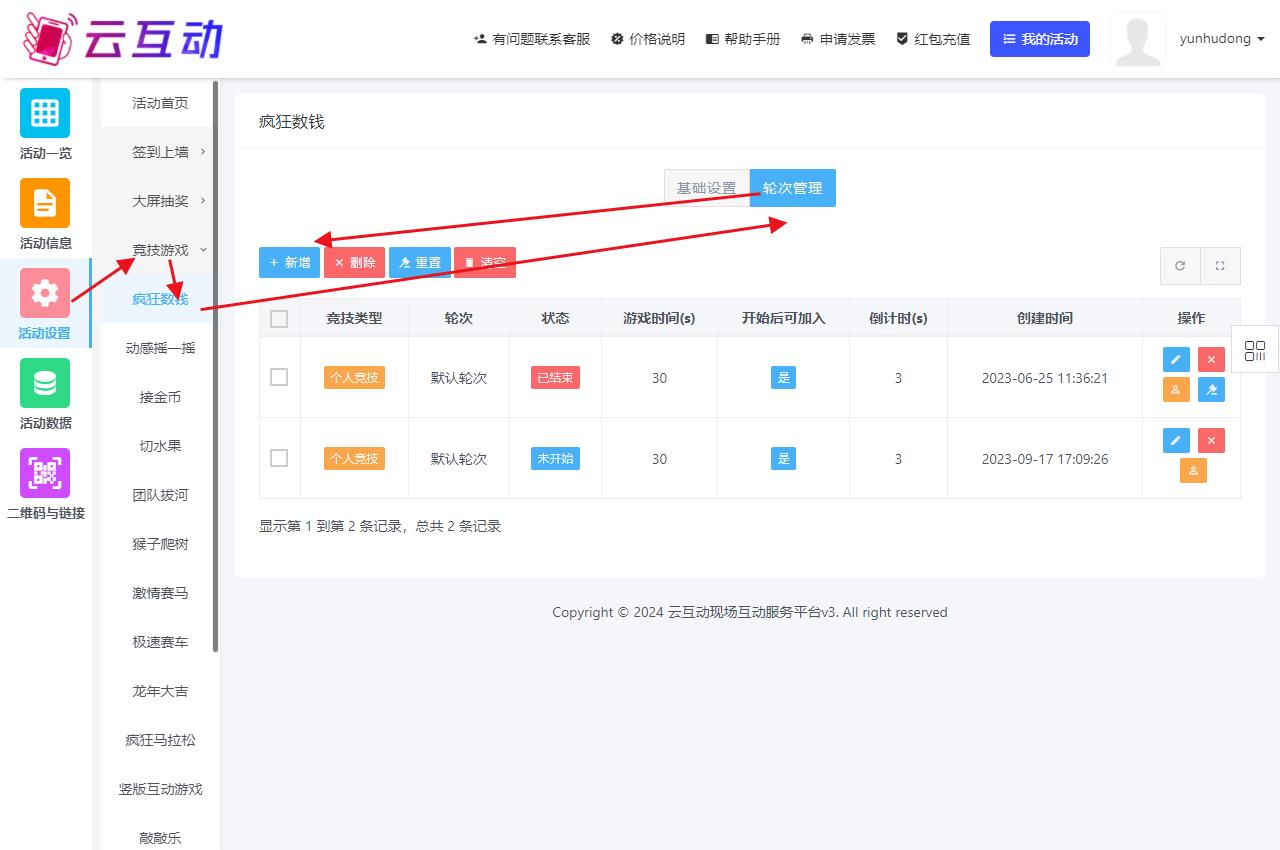1280x850 pixels.
Task: Edit the 2023-09-17 round with pencil icon
Action: 1177,440
